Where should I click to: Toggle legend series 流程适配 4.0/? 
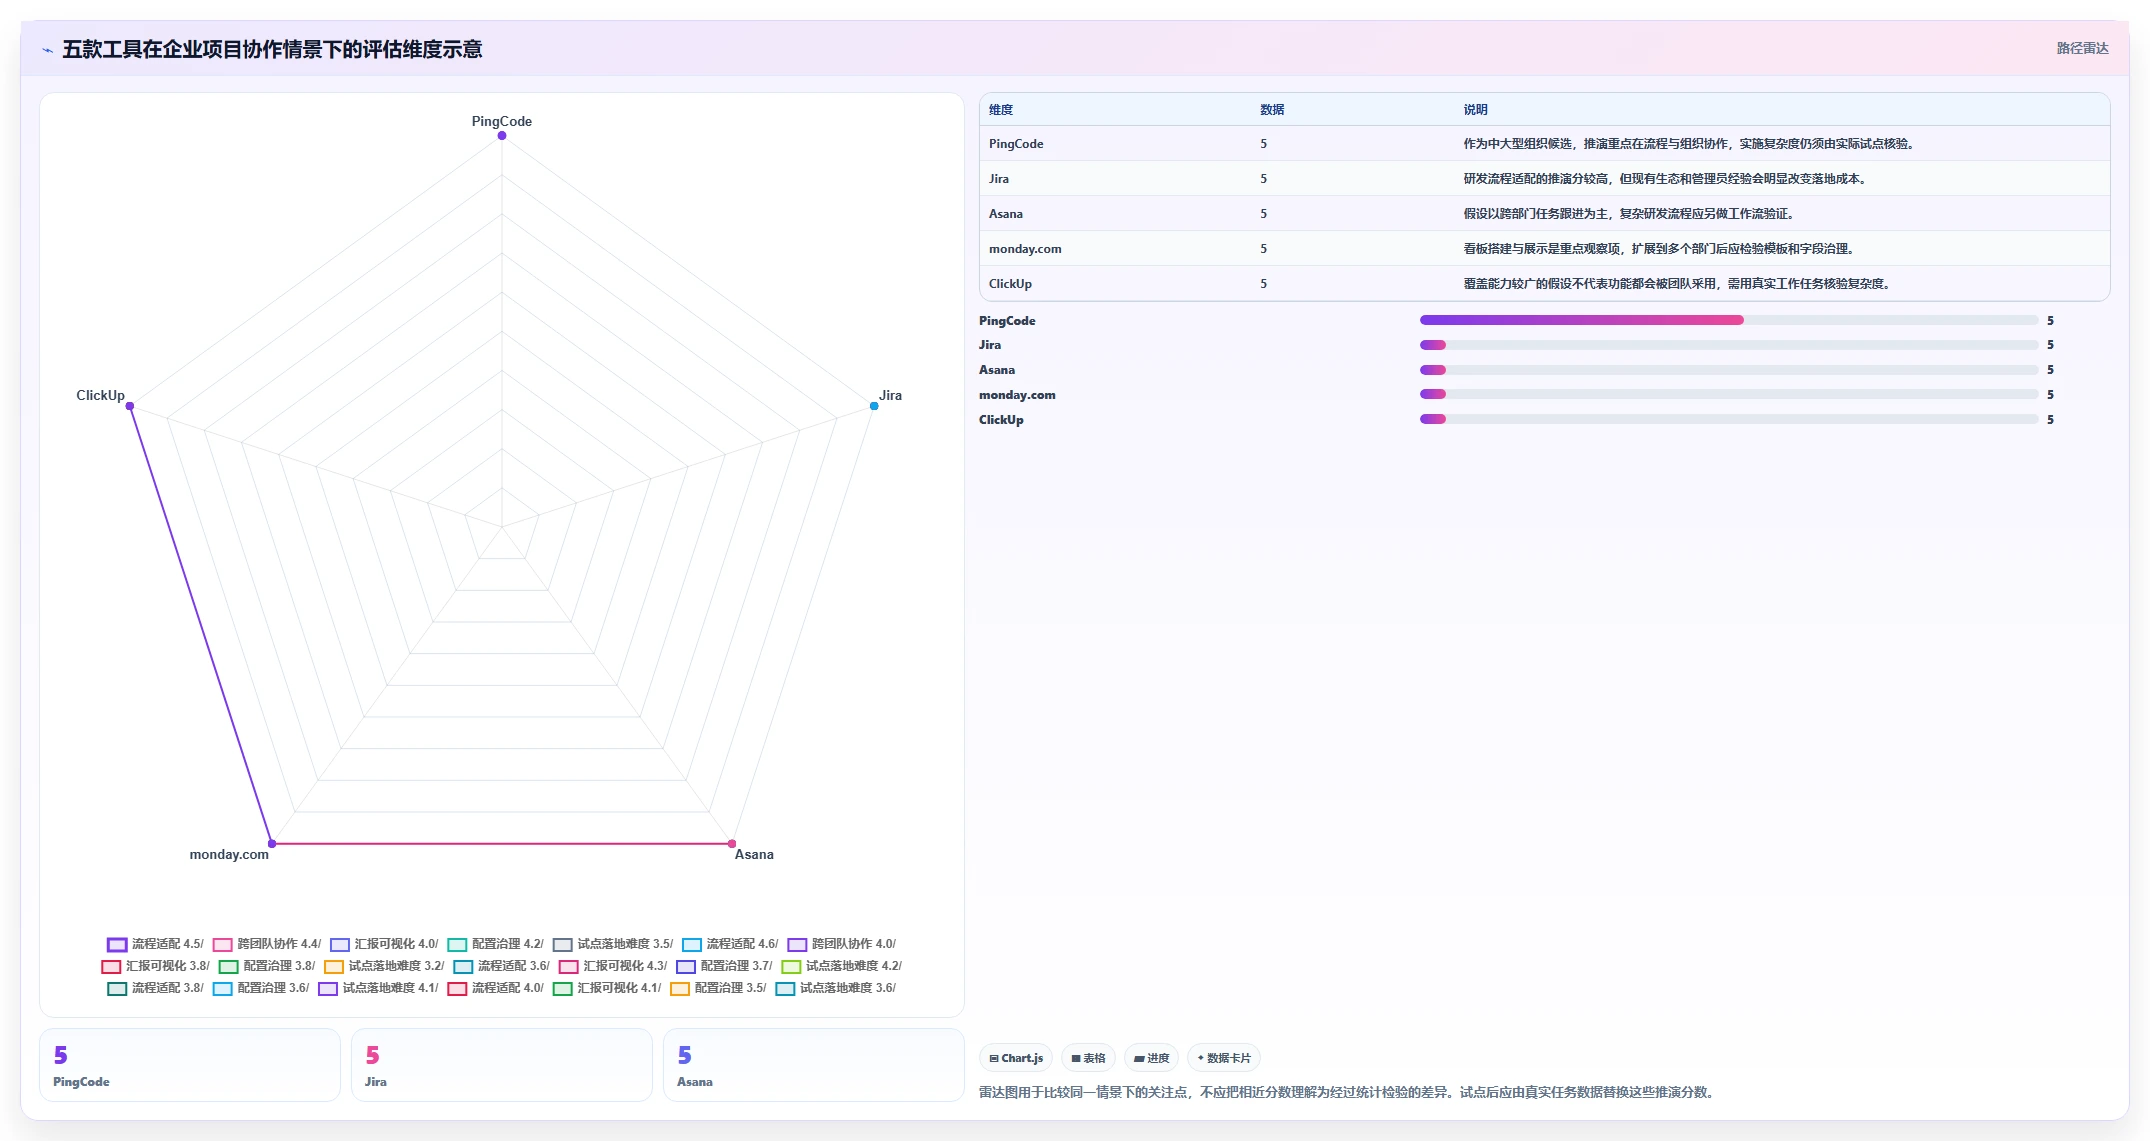(x=496, y=988)
